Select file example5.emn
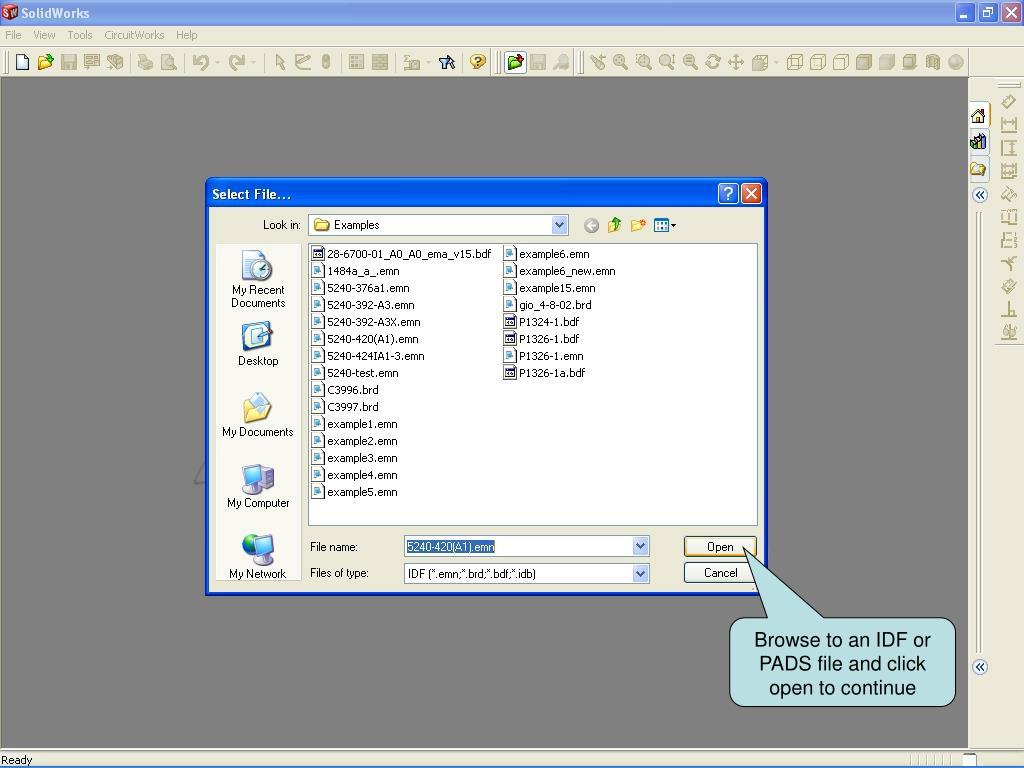Screen dimensions: 1024x768 tap(355, 492)
